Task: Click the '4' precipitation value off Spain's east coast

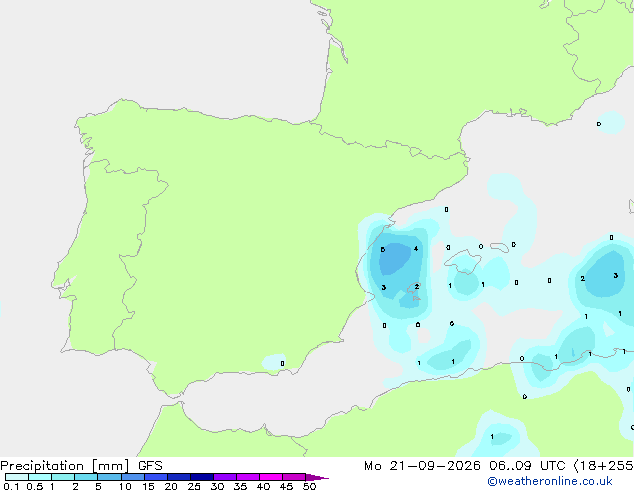Action: pos(416,249)
